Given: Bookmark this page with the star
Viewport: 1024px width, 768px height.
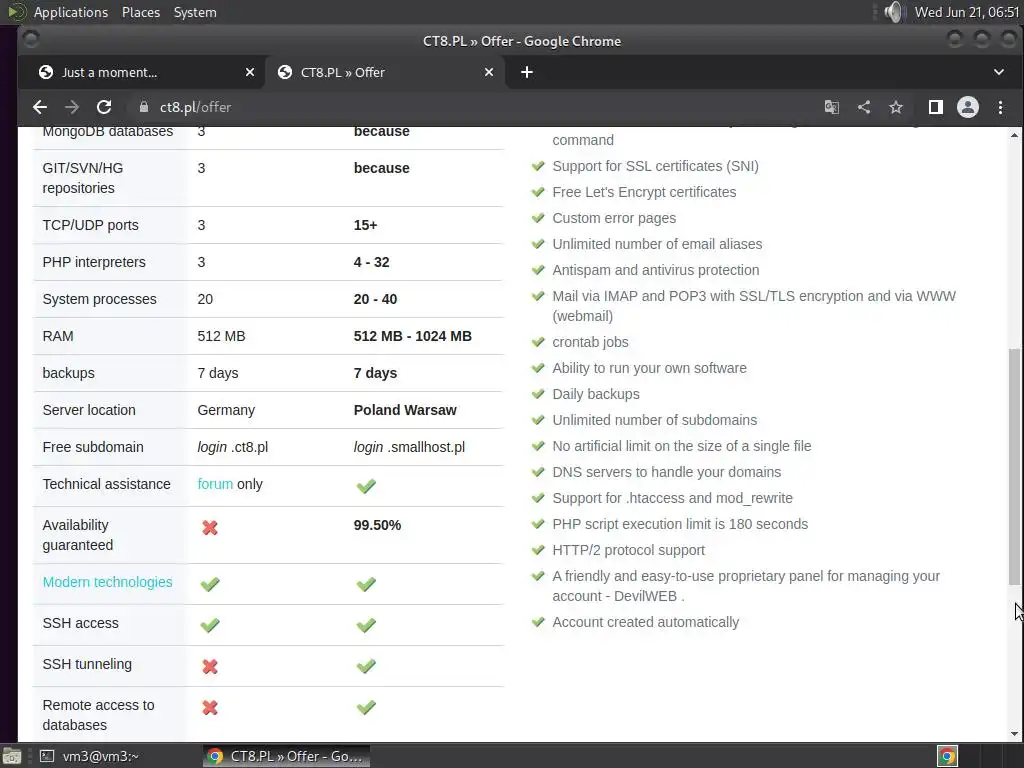Looking at the screenshot, I should pyautogui.click(x=896, y=107).
